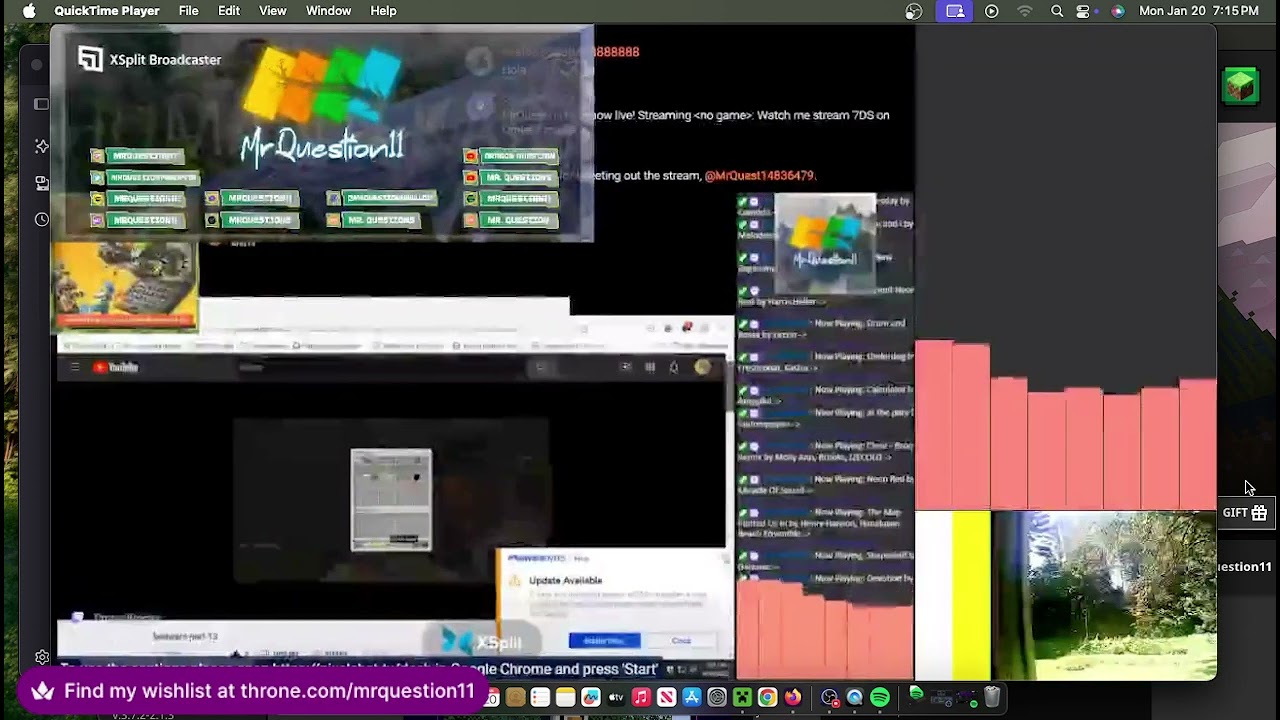The width and height of the screenshot is (1280, 720).
Task: Click the throne.com/mrquestion11 wishlist banner
Action: click(252, 691)
